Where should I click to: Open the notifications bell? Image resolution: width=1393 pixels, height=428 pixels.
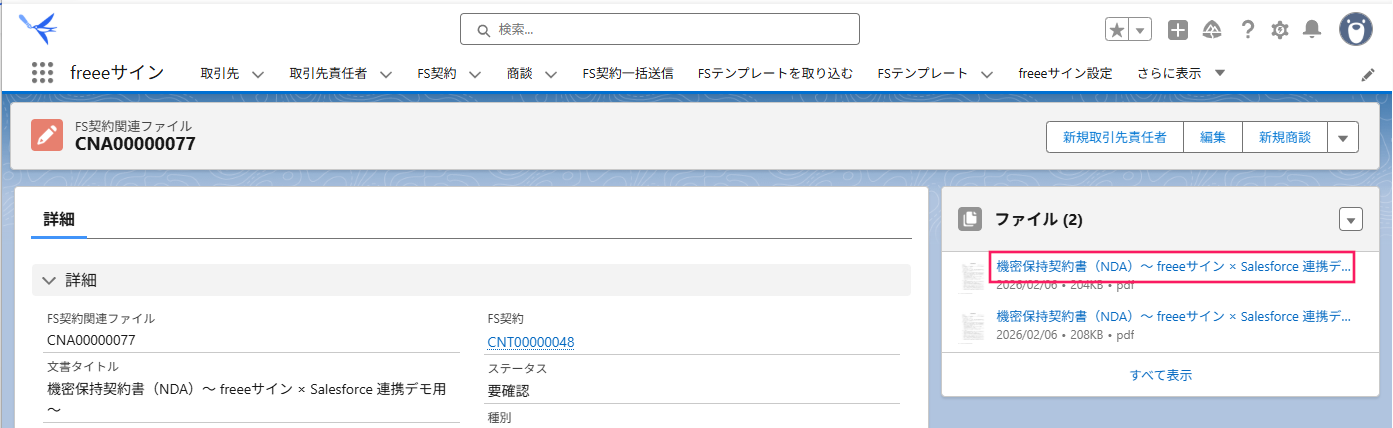pos(1312,30)
